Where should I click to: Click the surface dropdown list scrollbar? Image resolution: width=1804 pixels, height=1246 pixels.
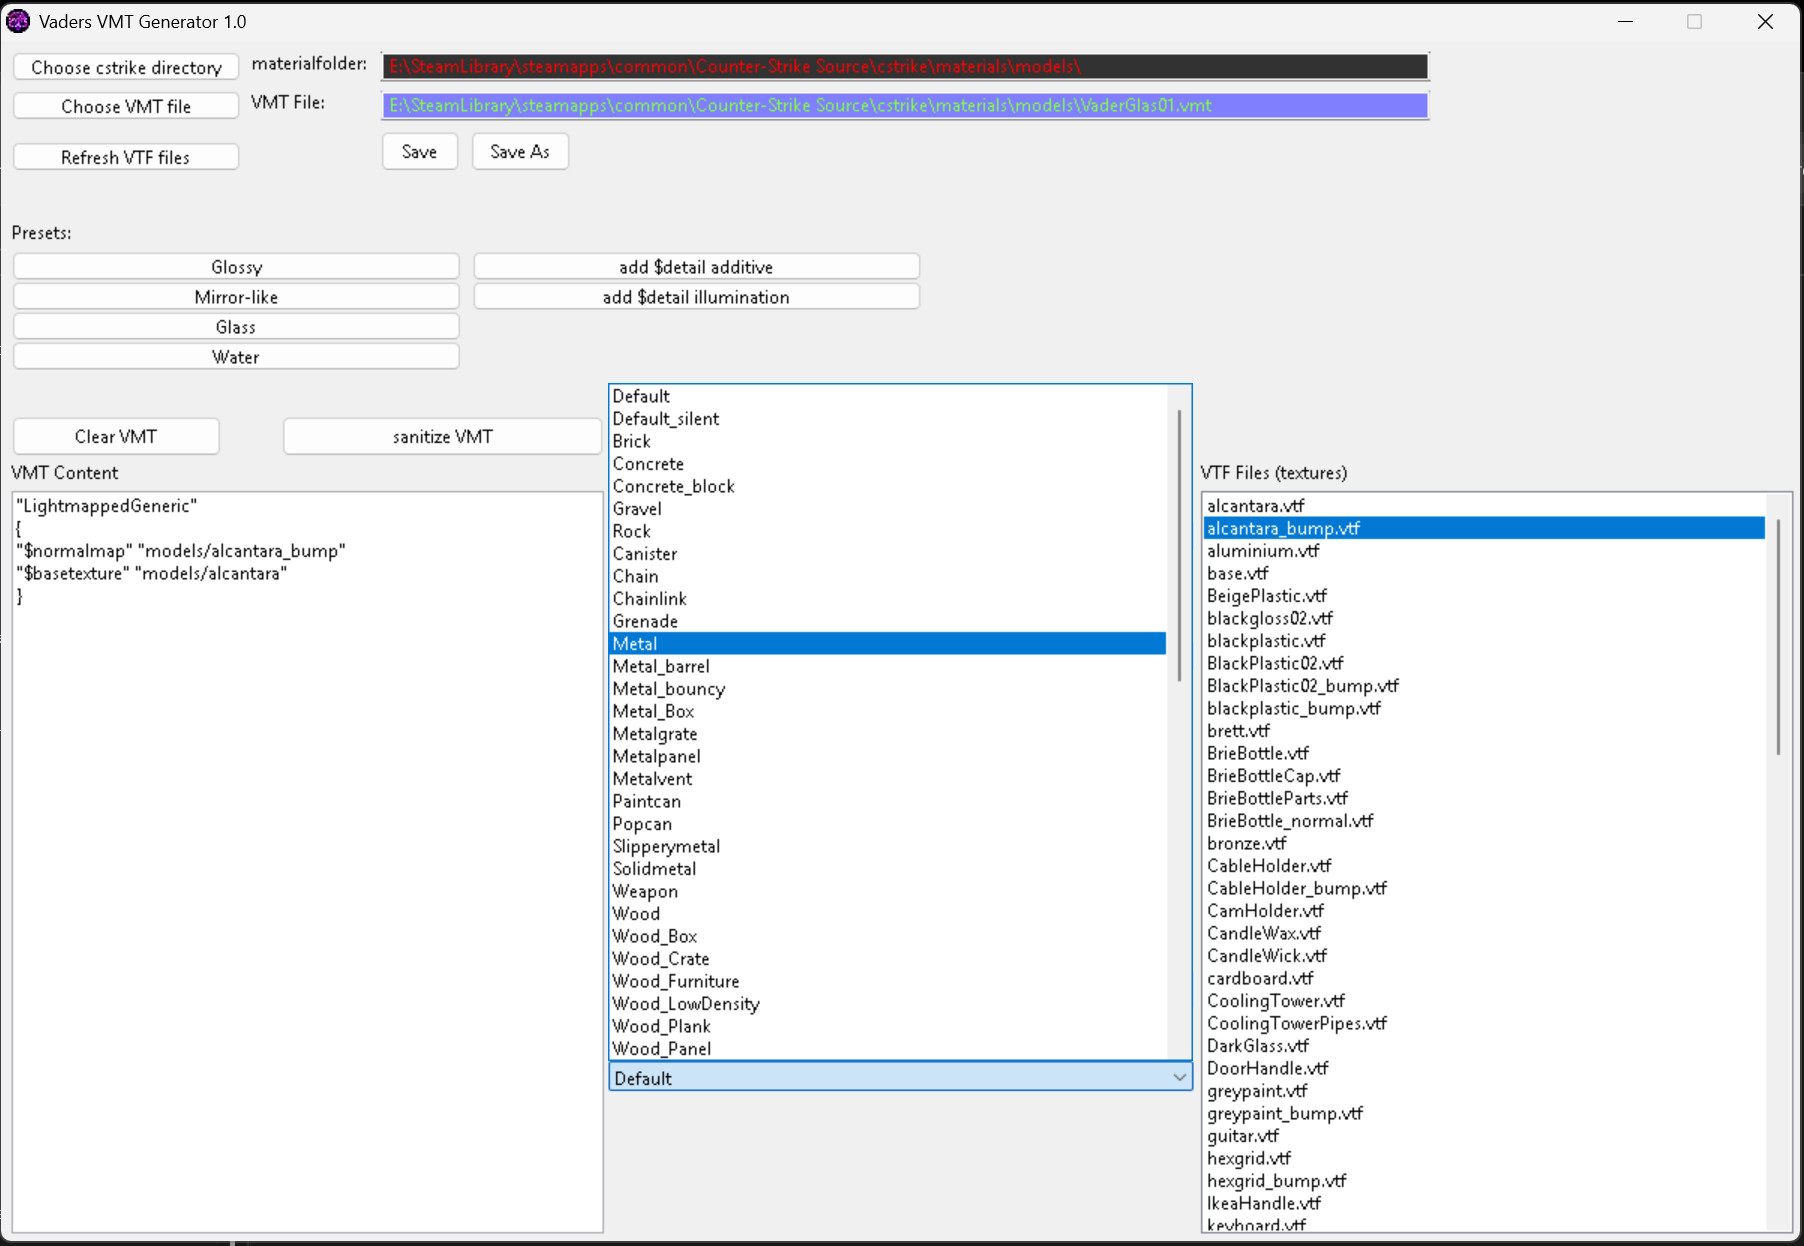[1179, 545]
